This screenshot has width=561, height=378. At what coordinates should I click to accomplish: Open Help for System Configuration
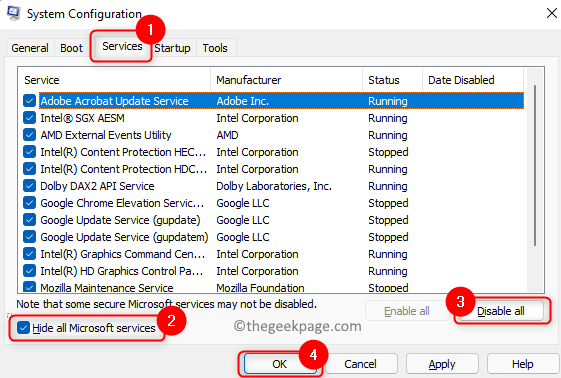[x=523, y=364]
